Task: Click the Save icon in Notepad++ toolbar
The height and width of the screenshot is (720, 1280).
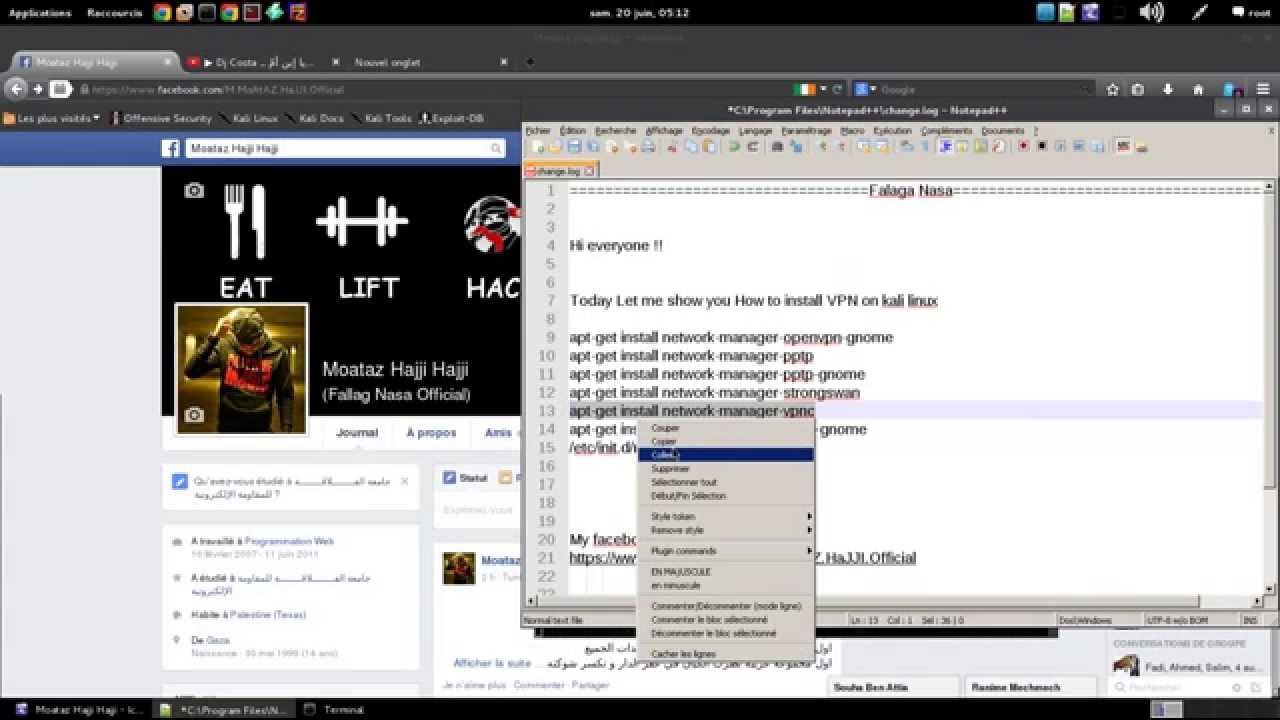Action: coord(575,147)
